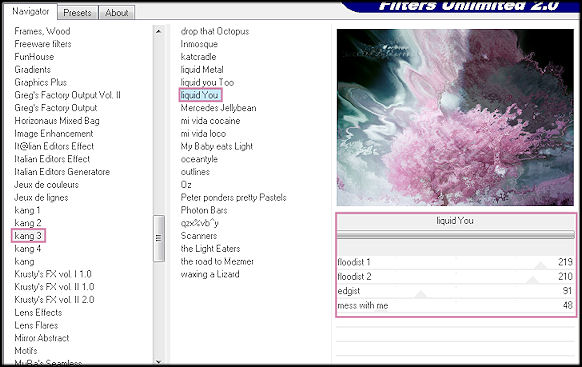
Task: Choose Mirror Abstract category
Action: (x=42, y=338)
